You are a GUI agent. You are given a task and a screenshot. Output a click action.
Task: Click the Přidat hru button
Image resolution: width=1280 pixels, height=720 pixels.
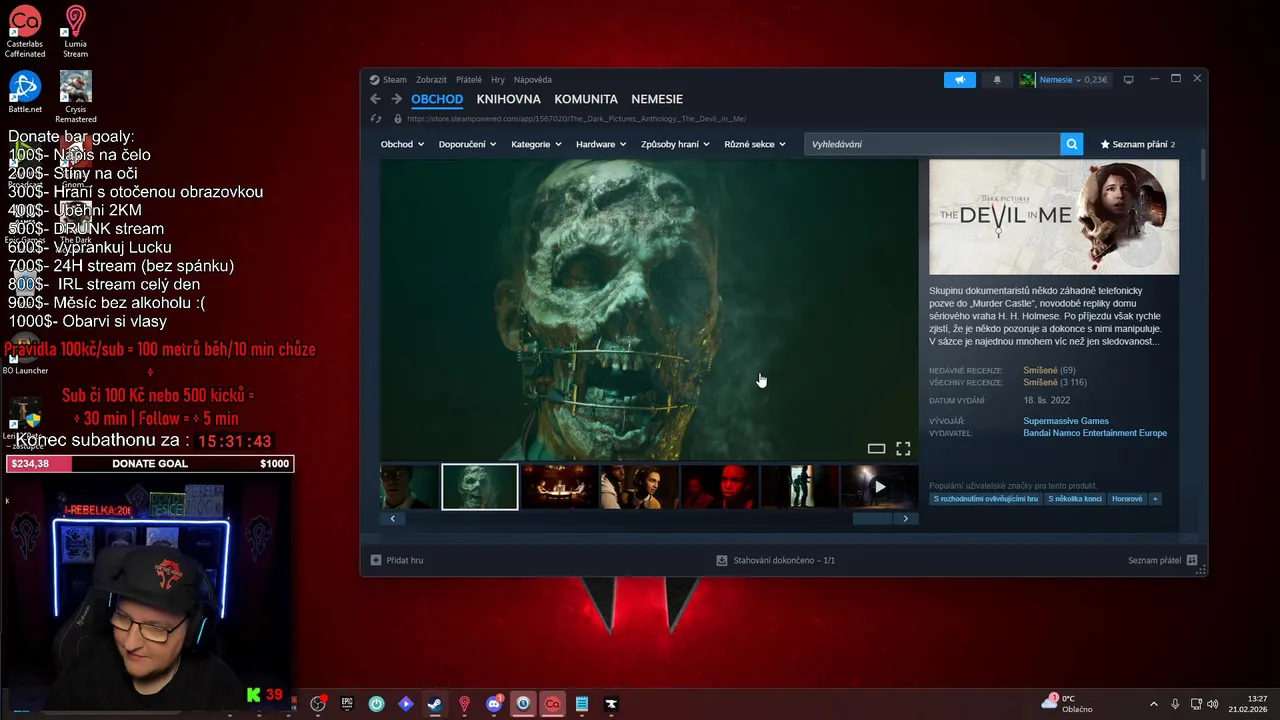[397, 560]
